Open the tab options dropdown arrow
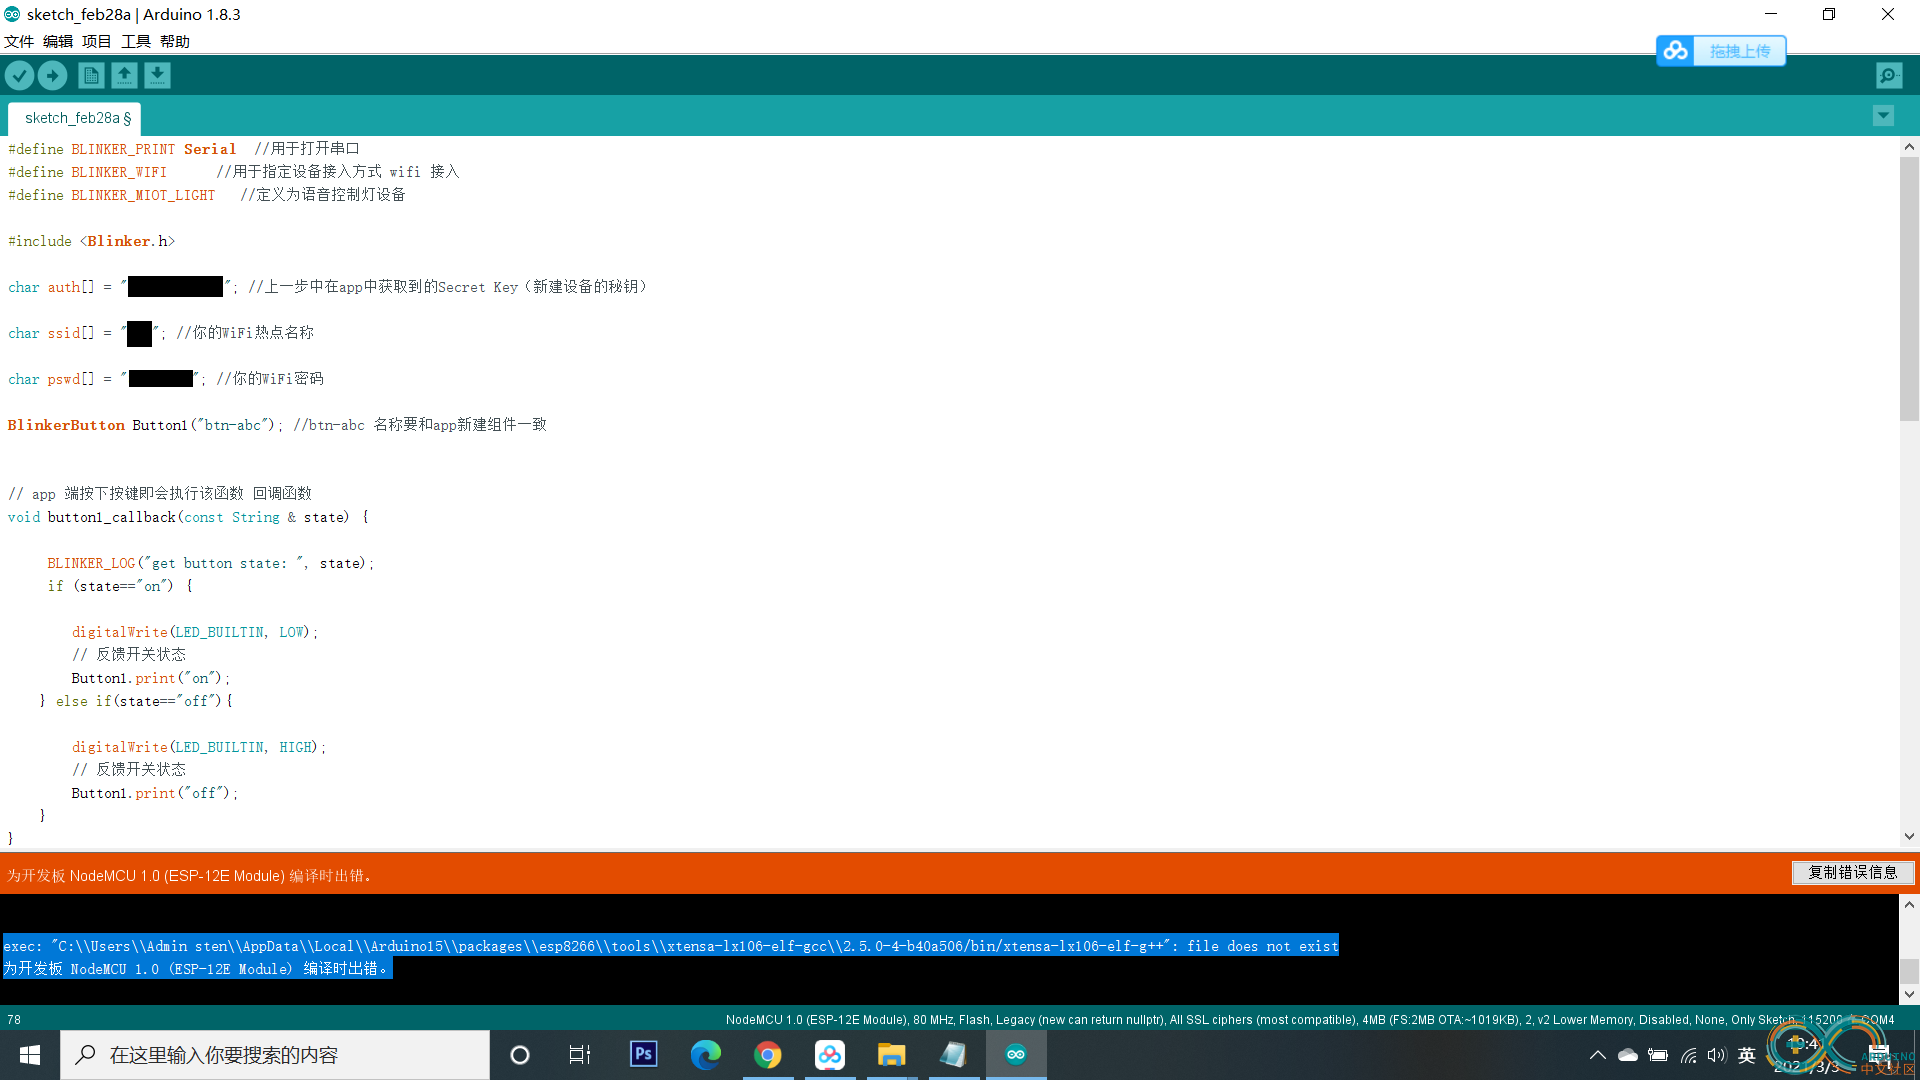The height and width of the screenshot is (1080, 1920). [x=1883, y=116]
